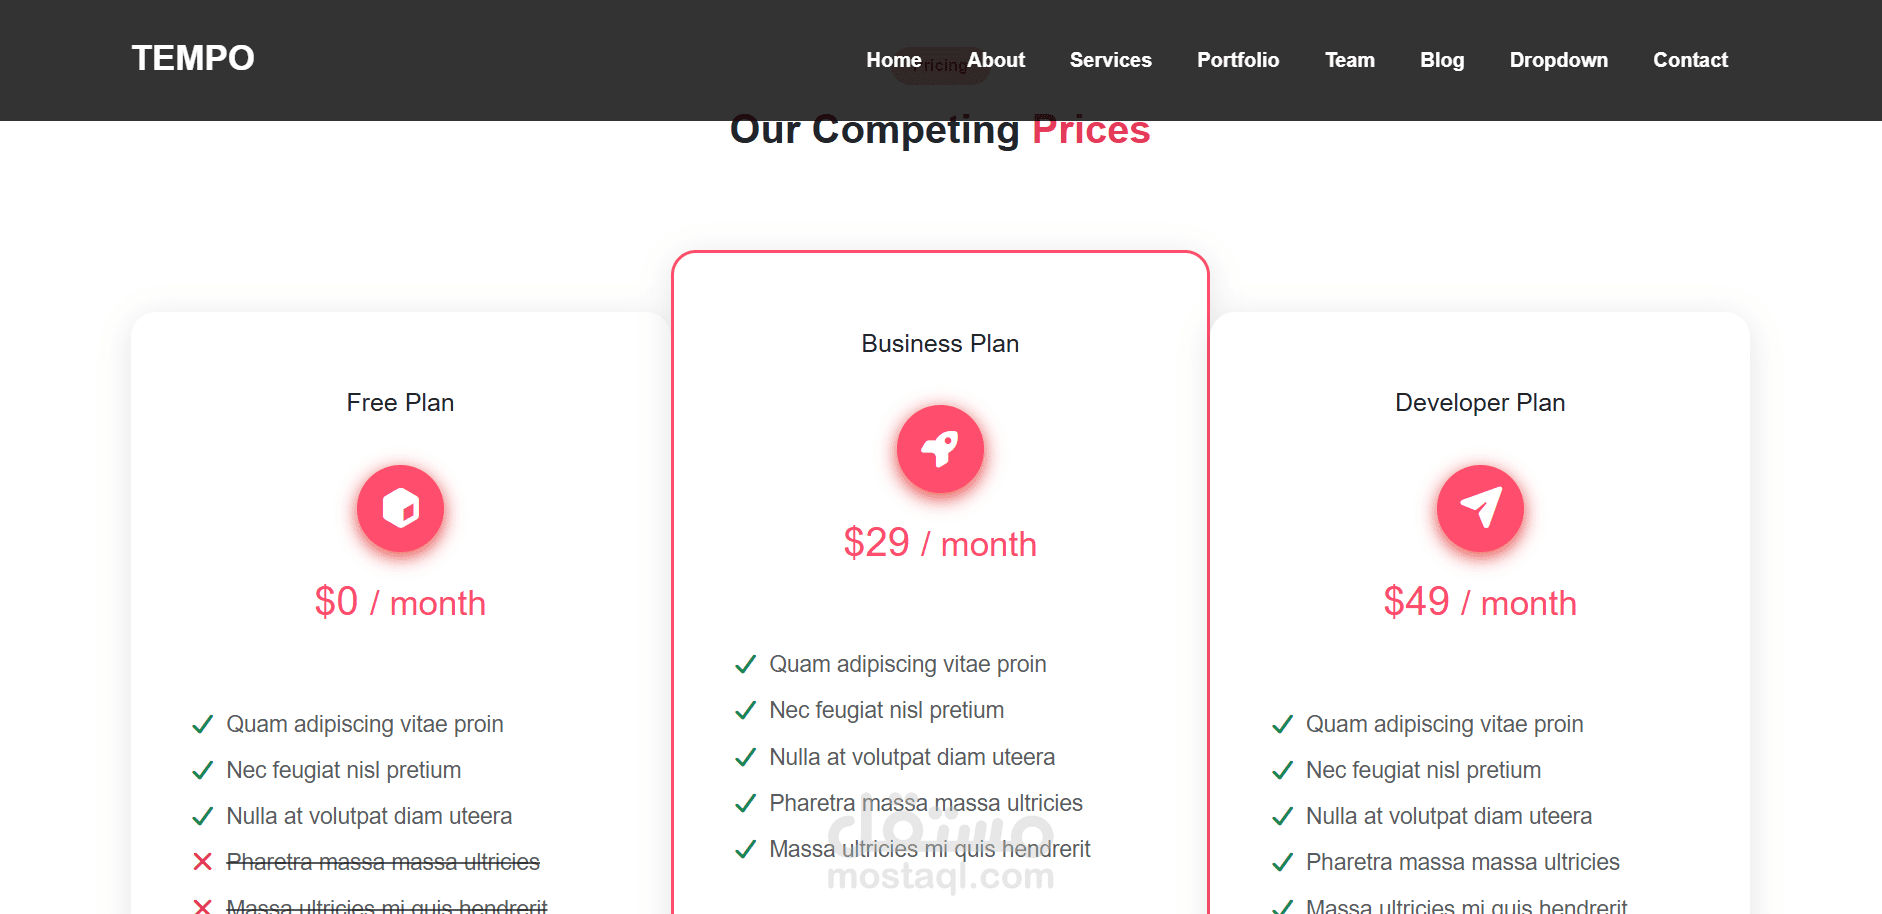Click the $49 / month price text
This screenshot has width=1882, height=914.
[x=1480, y=602]
